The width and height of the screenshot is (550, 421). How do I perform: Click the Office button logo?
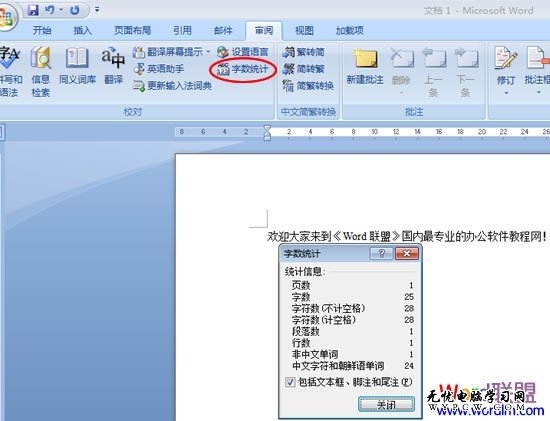point(6,18)
